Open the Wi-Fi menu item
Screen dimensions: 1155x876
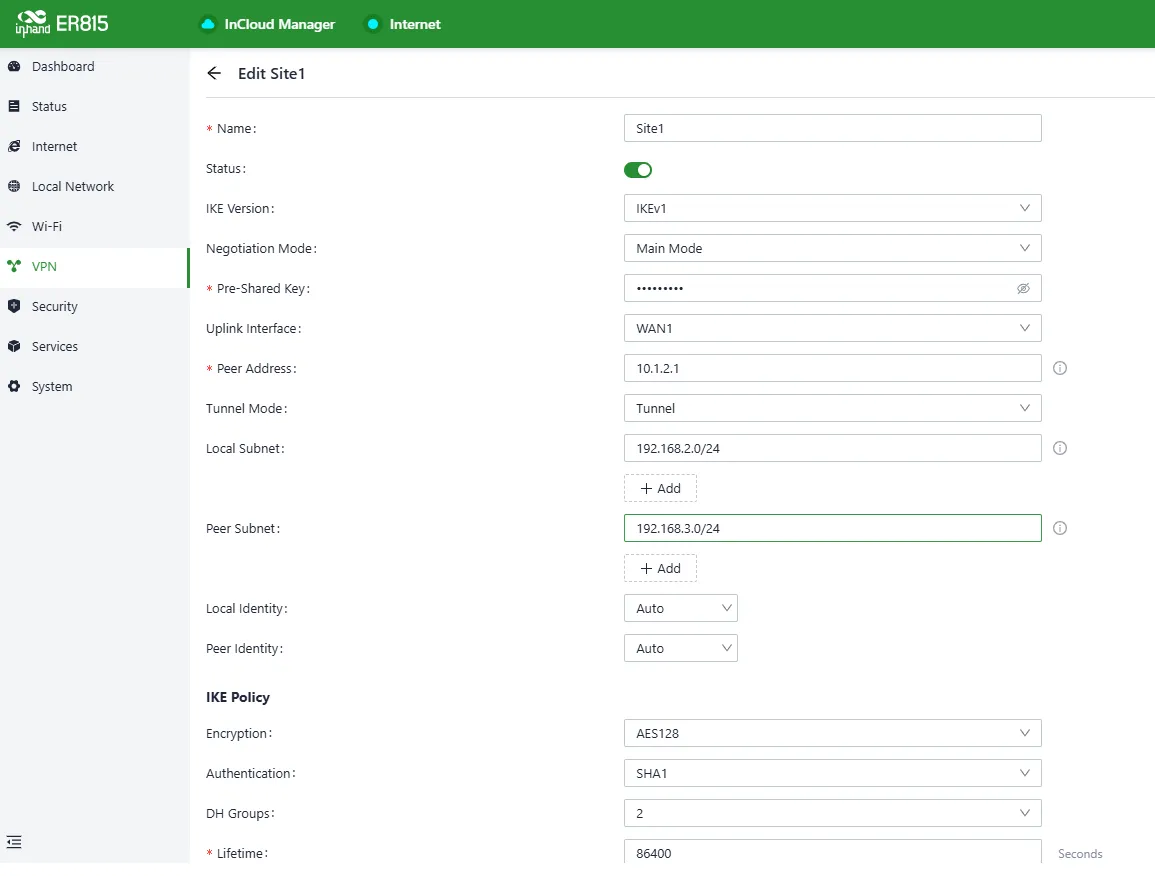click(x=94, y=226)
